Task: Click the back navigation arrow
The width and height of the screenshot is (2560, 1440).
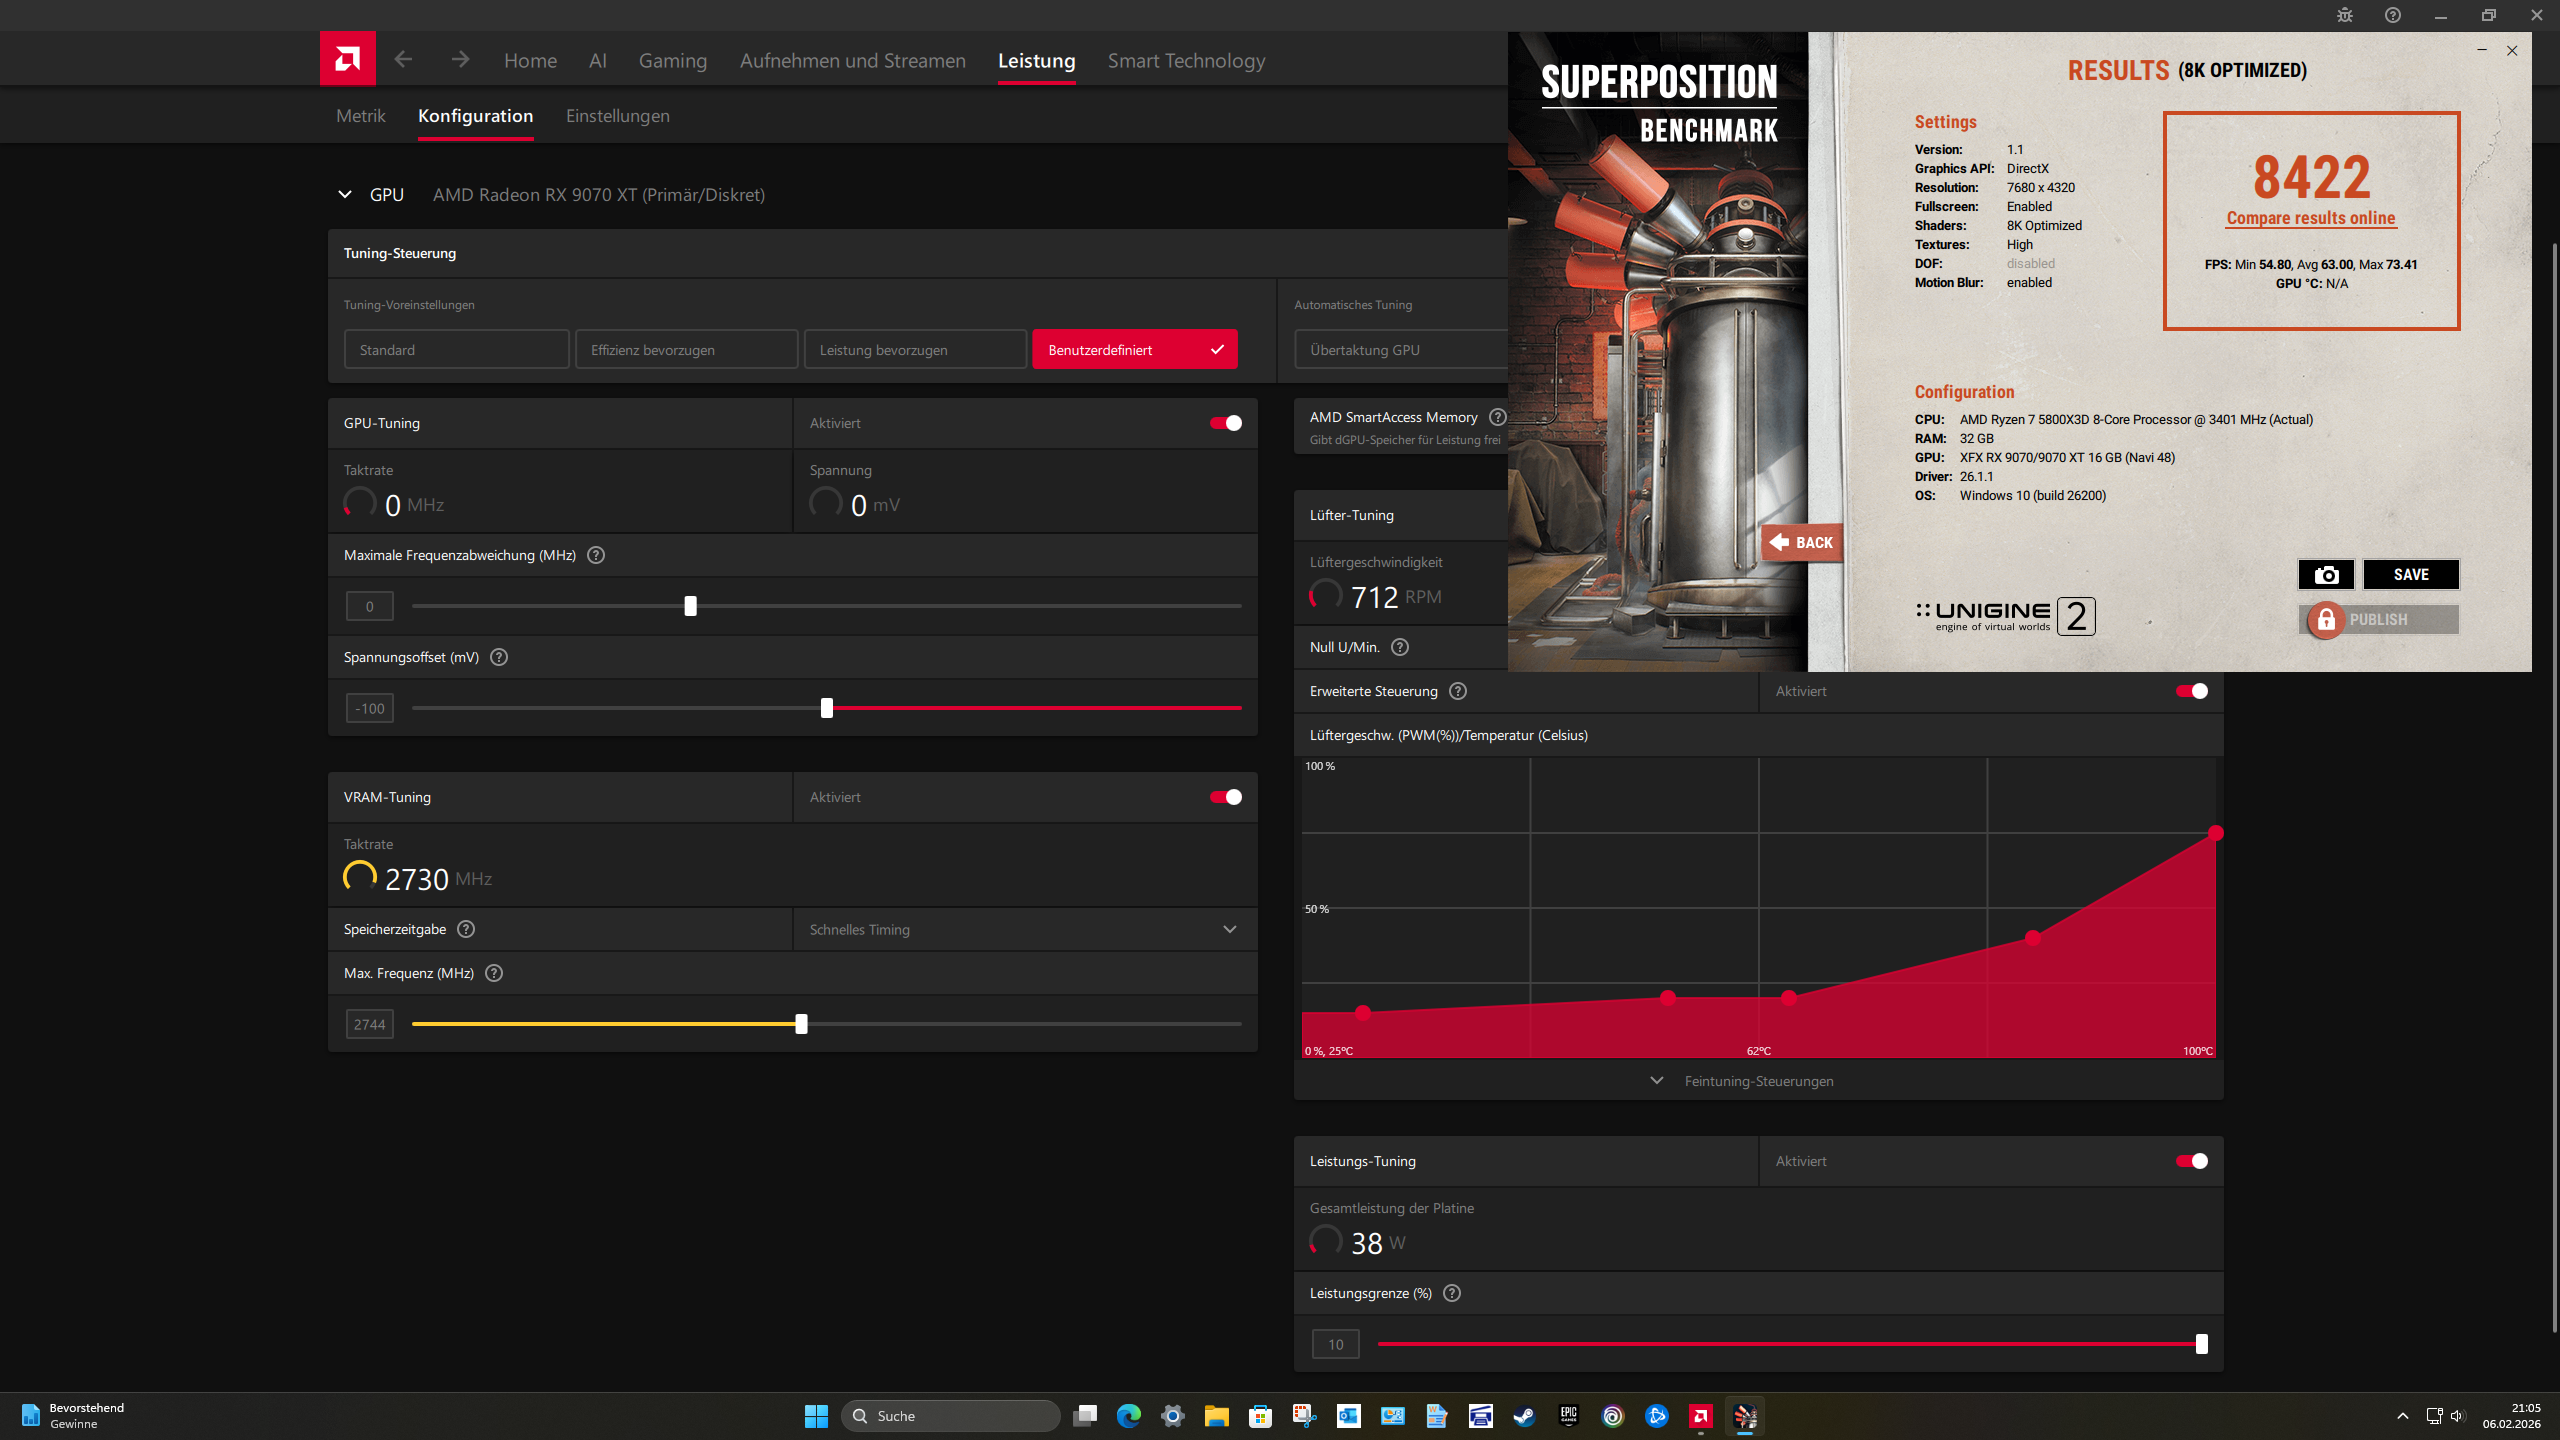Action: (x=403, y=60)
